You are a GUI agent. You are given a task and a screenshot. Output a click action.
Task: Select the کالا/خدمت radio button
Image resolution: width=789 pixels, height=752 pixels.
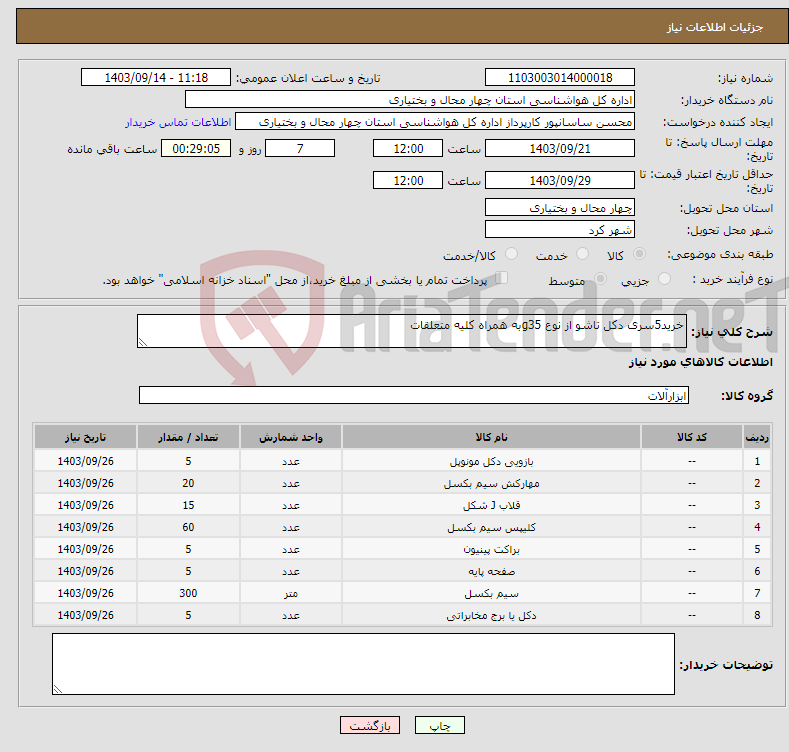(511, 254)
